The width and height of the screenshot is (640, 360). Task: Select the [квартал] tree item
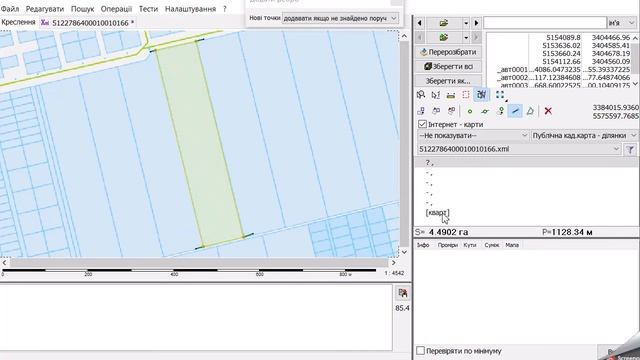pyautogui.click(x=437, y=213)
